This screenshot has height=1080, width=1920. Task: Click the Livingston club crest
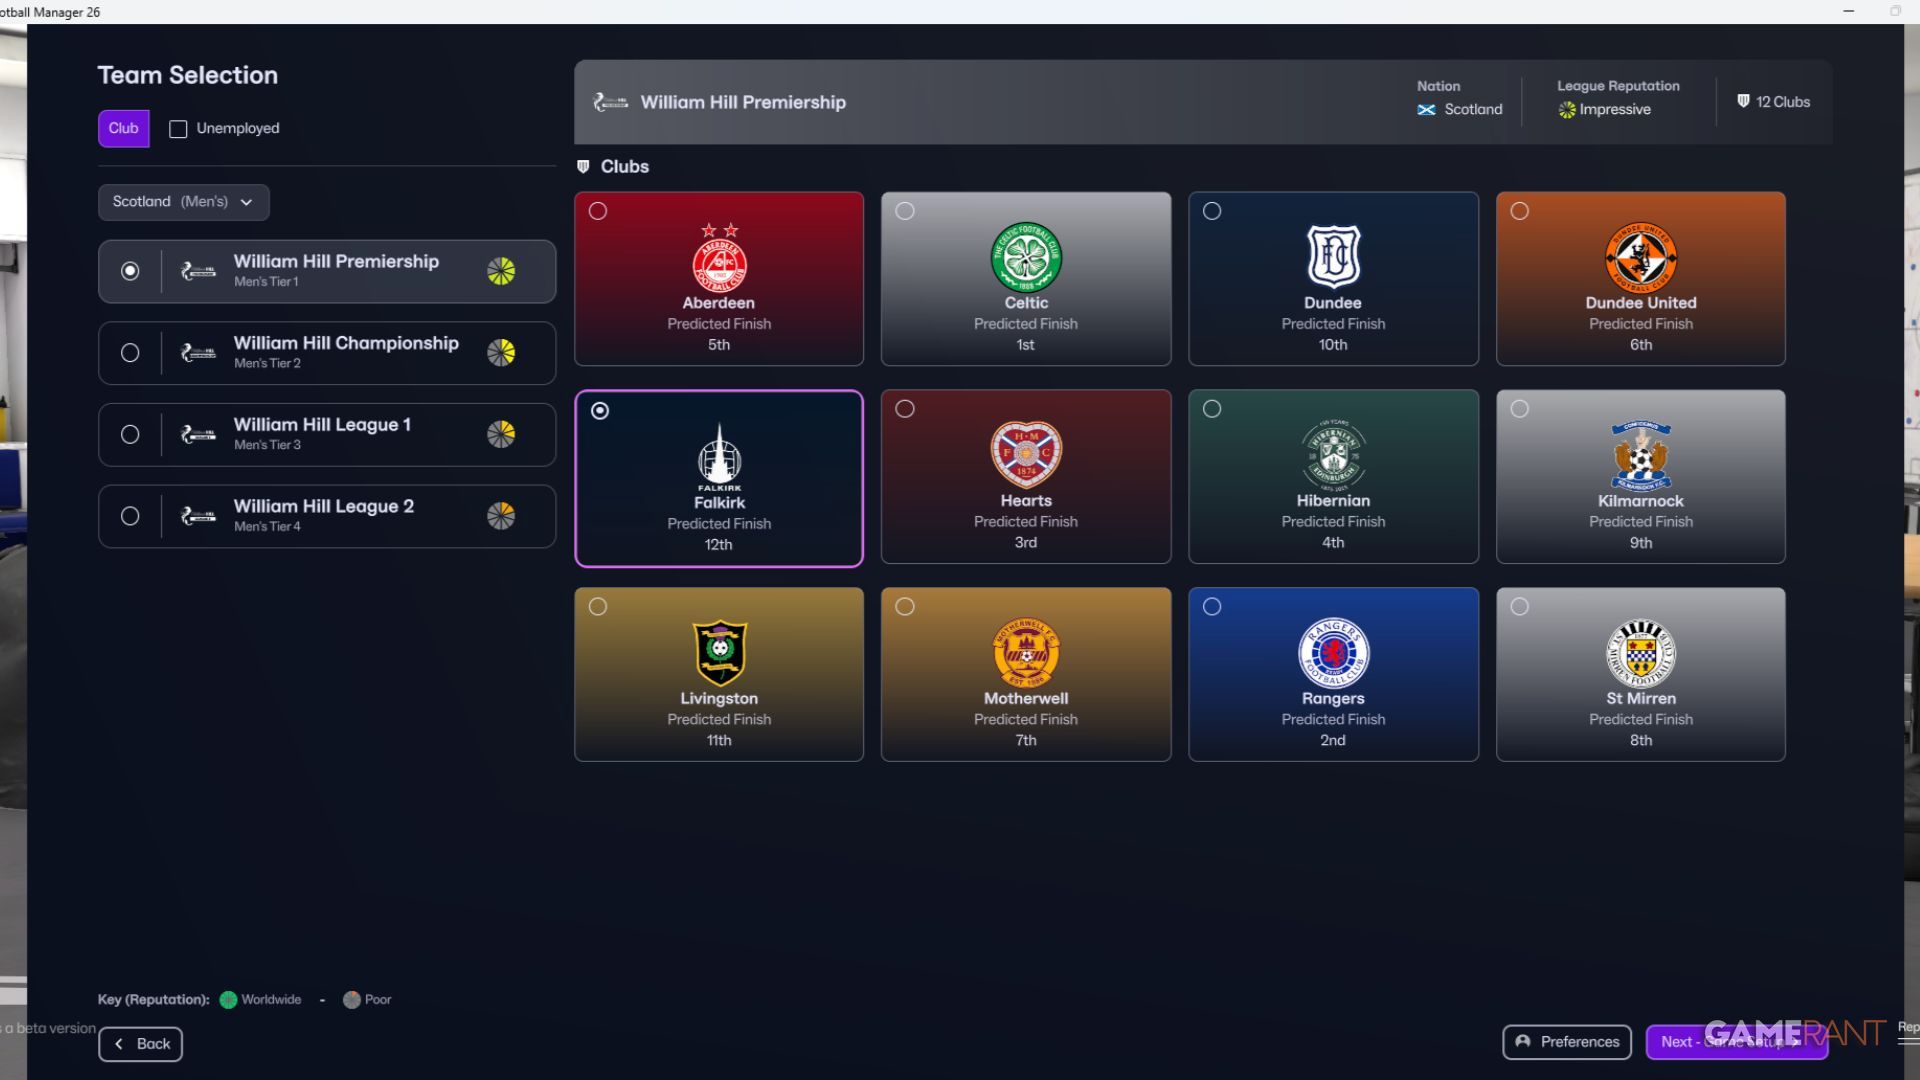[719, 652]
